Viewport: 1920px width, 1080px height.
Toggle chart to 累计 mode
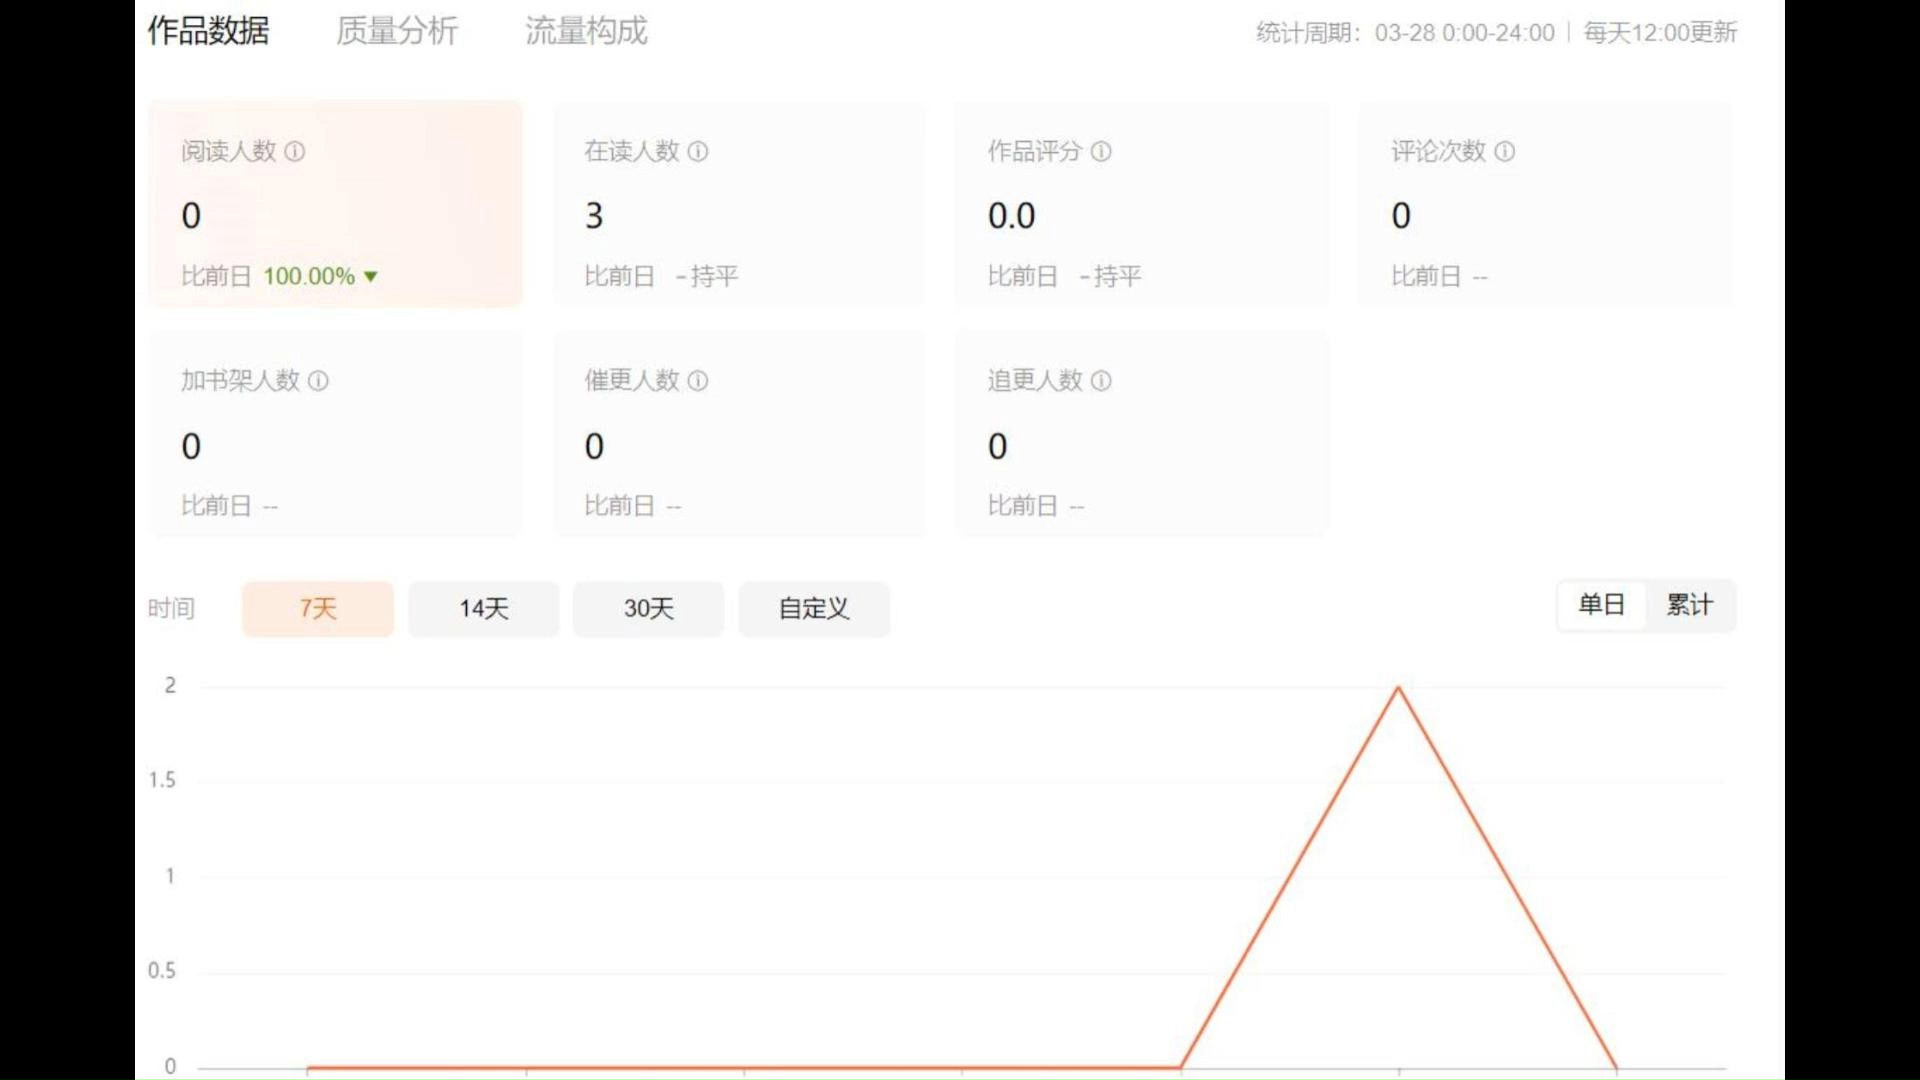[x=1690, y=605]
